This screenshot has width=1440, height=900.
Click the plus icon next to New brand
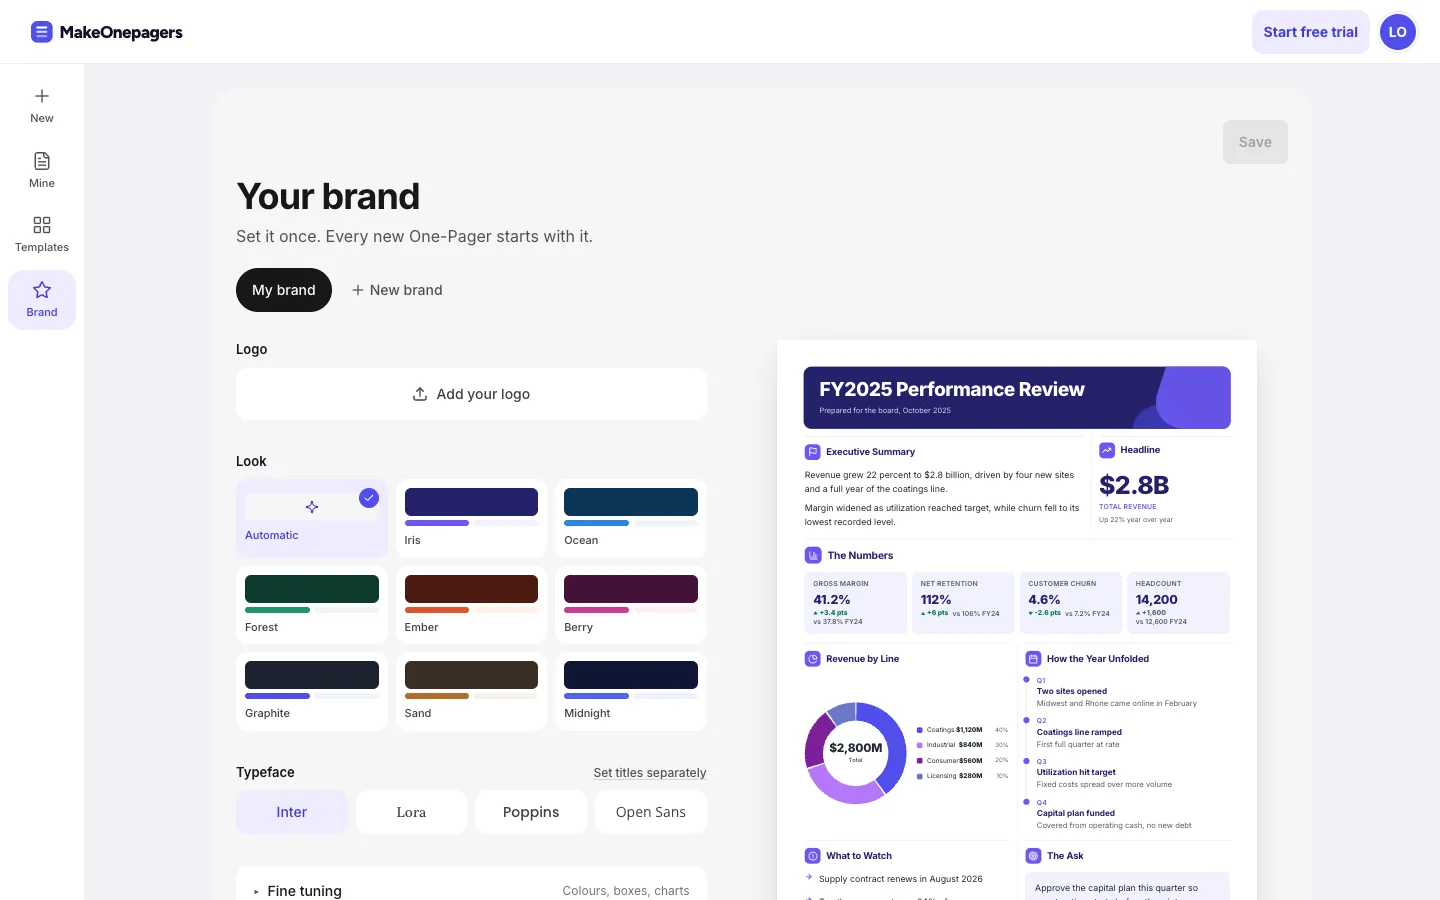coord(357,290)
